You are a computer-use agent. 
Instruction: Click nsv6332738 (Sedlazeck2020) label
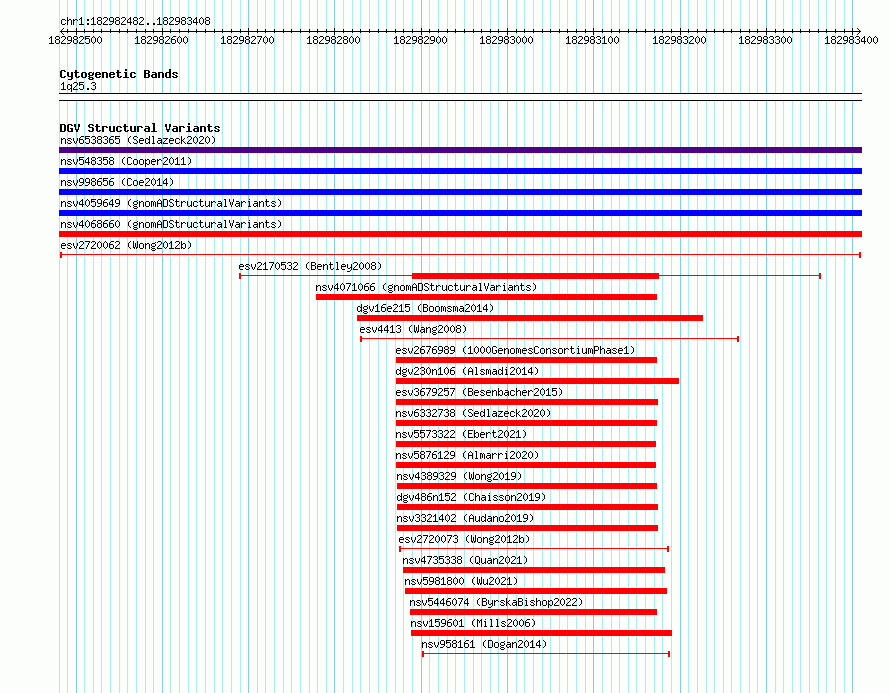473,413
